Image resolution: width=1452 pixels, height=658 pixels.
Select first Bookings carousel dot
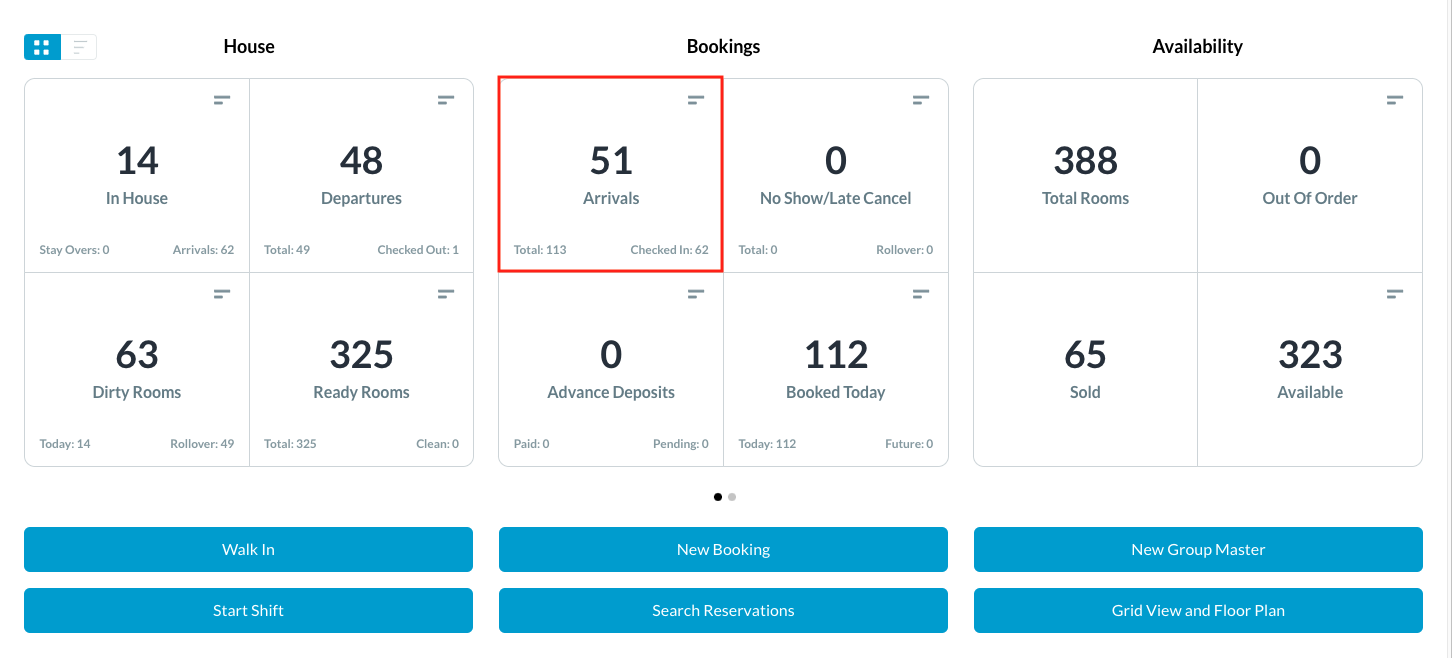(x=718, y=497)
